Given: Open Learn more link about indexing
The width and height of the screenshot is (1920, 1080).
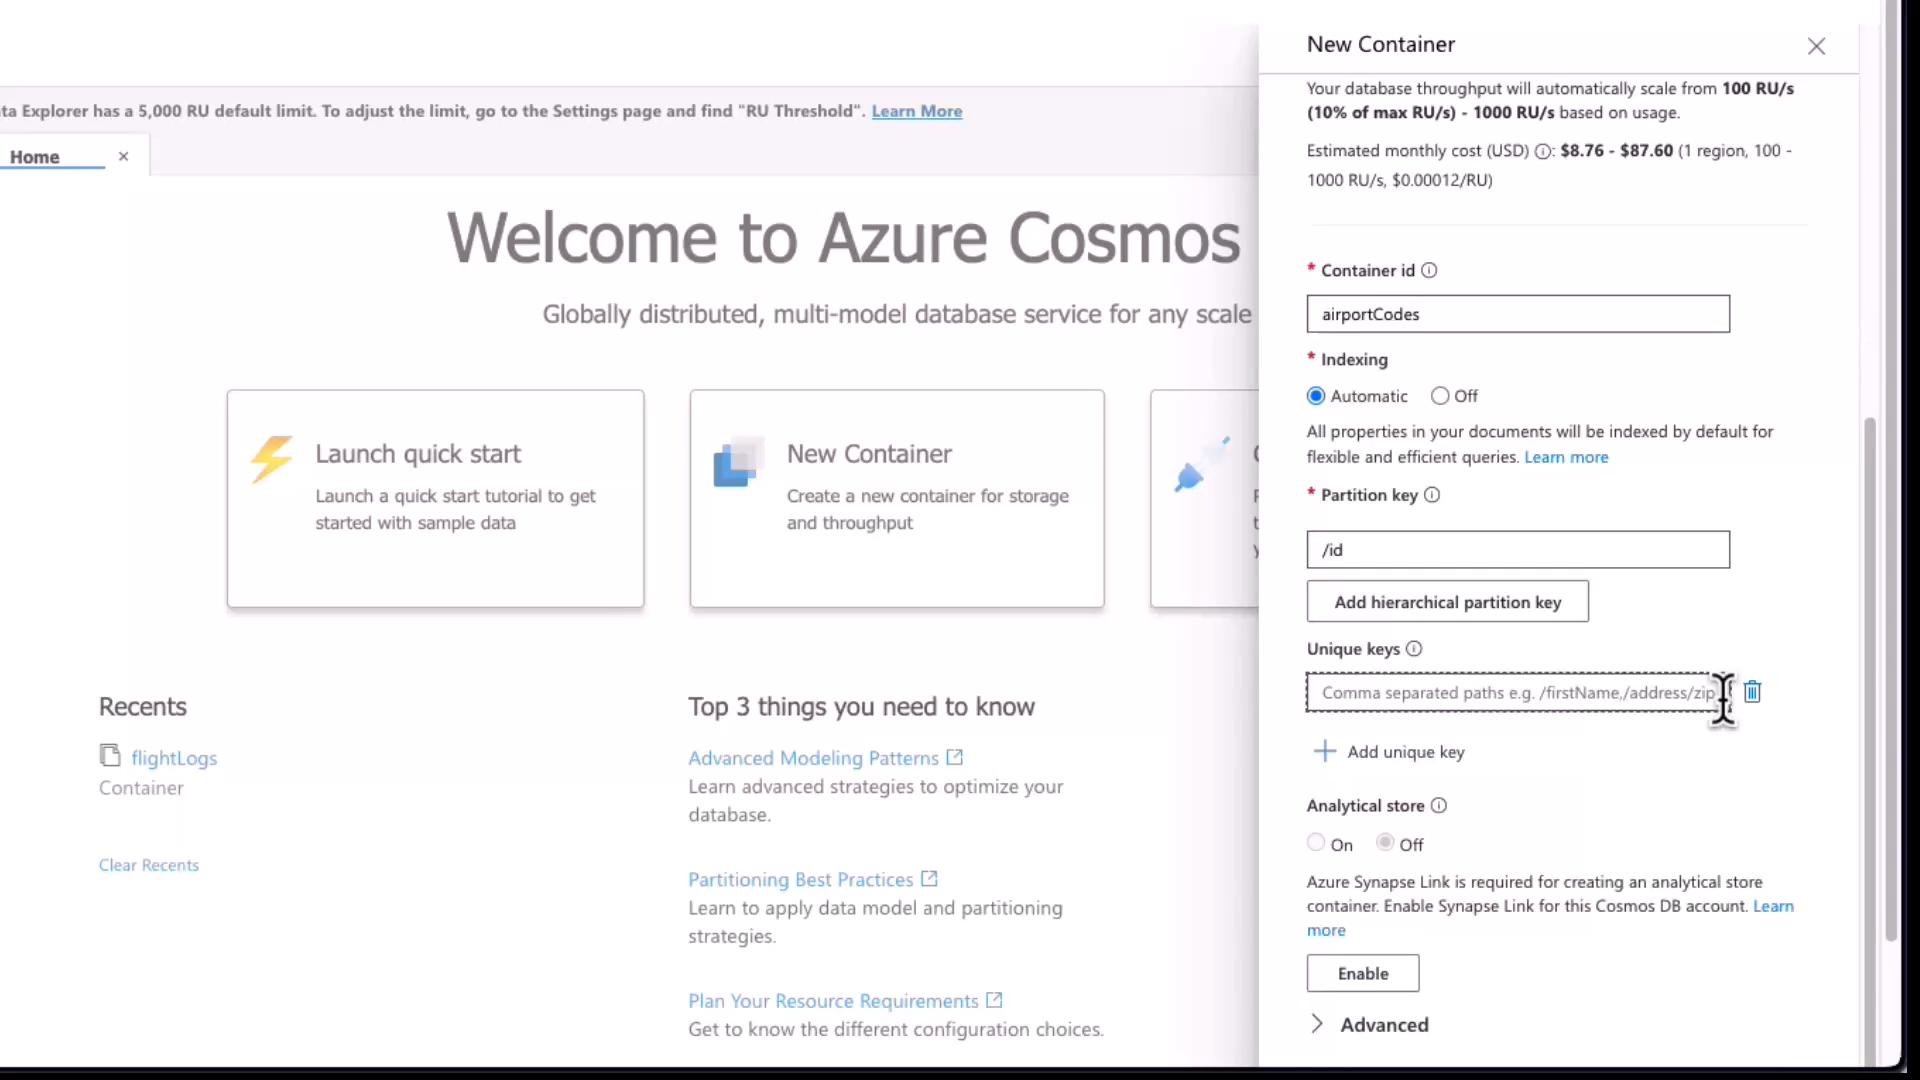Looking at the screenshot, I should pos(1566,457).
